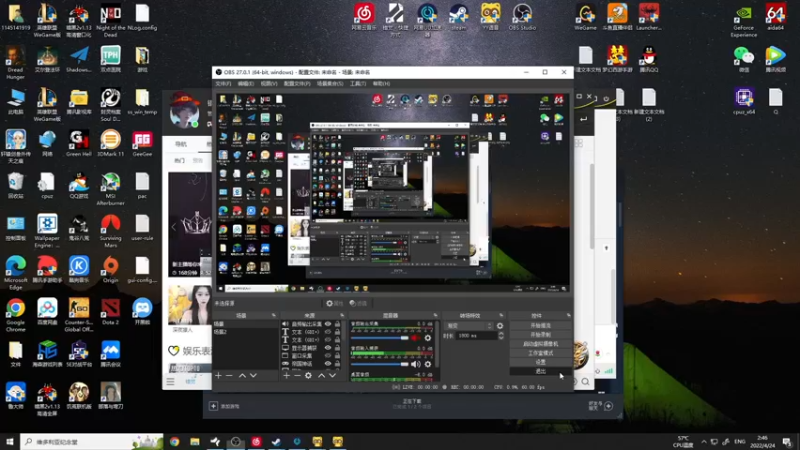
Task: Pop out the Sources dock panel
Action: 342,316
